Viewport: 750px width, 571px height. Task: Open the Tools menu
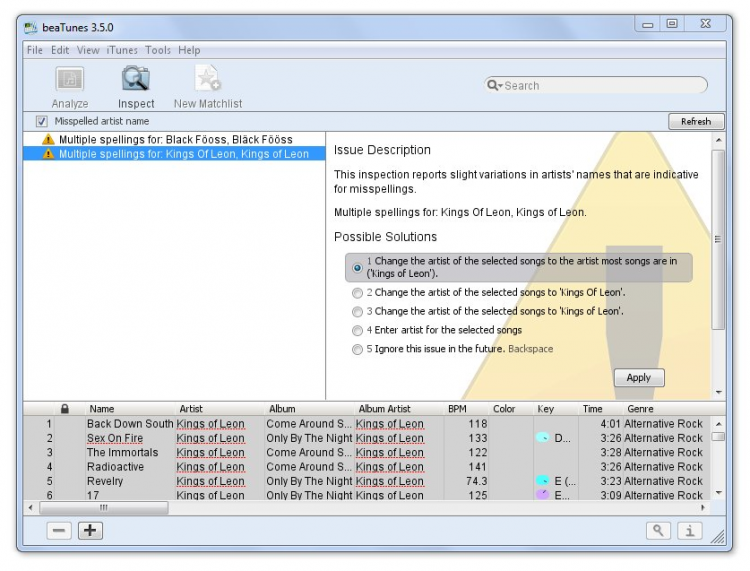(x=158, y=50)
